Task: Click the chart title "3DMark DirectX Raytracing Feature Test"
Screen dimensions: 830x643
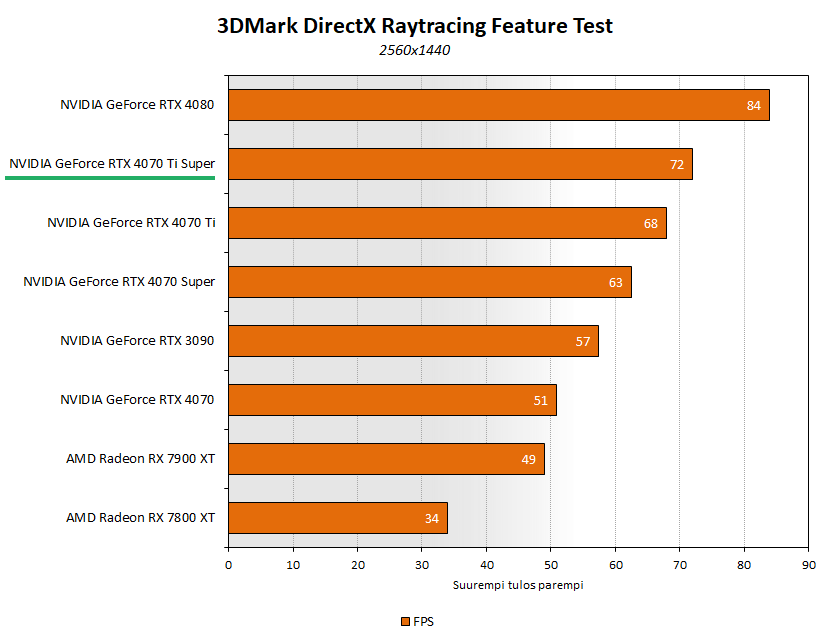Action: pyautogui.click(x=415, y=26)
